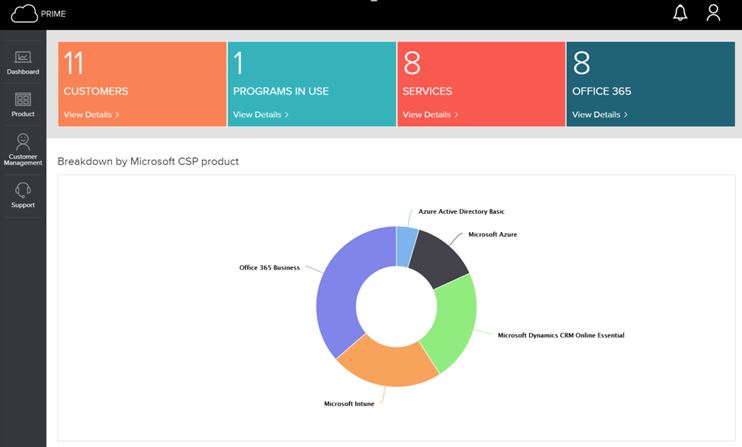Follow View Details on Office 365 tile
Screen dimensions: 742x447
tap(600, 115)
